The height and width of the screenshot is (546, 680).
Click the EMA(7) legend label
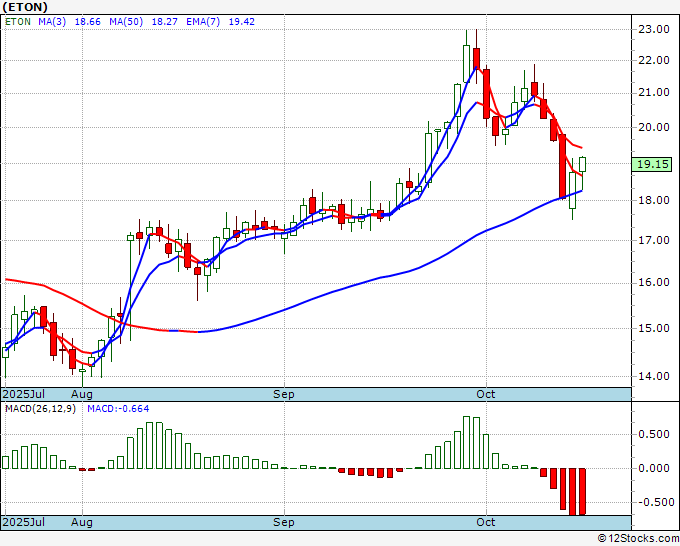click(x=203, y=22)
